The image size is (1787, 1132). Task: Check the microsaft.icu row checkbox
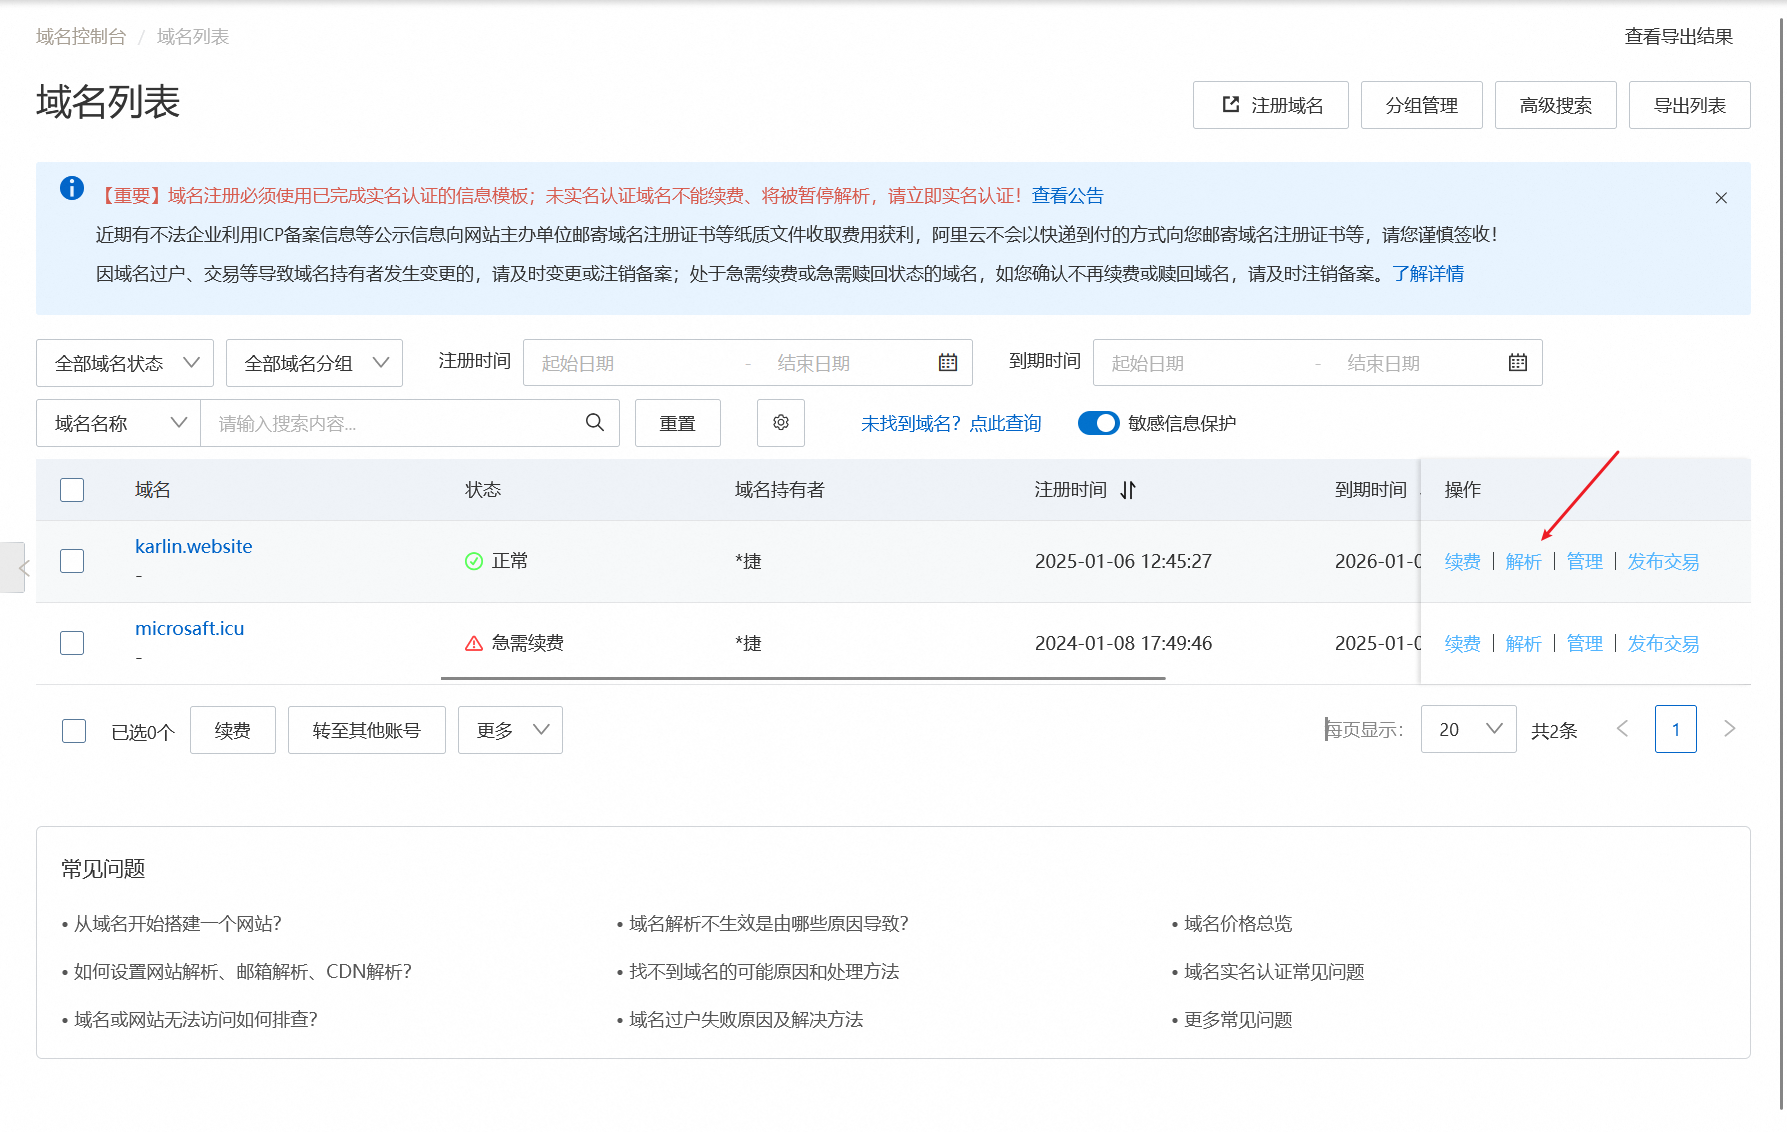72,643
